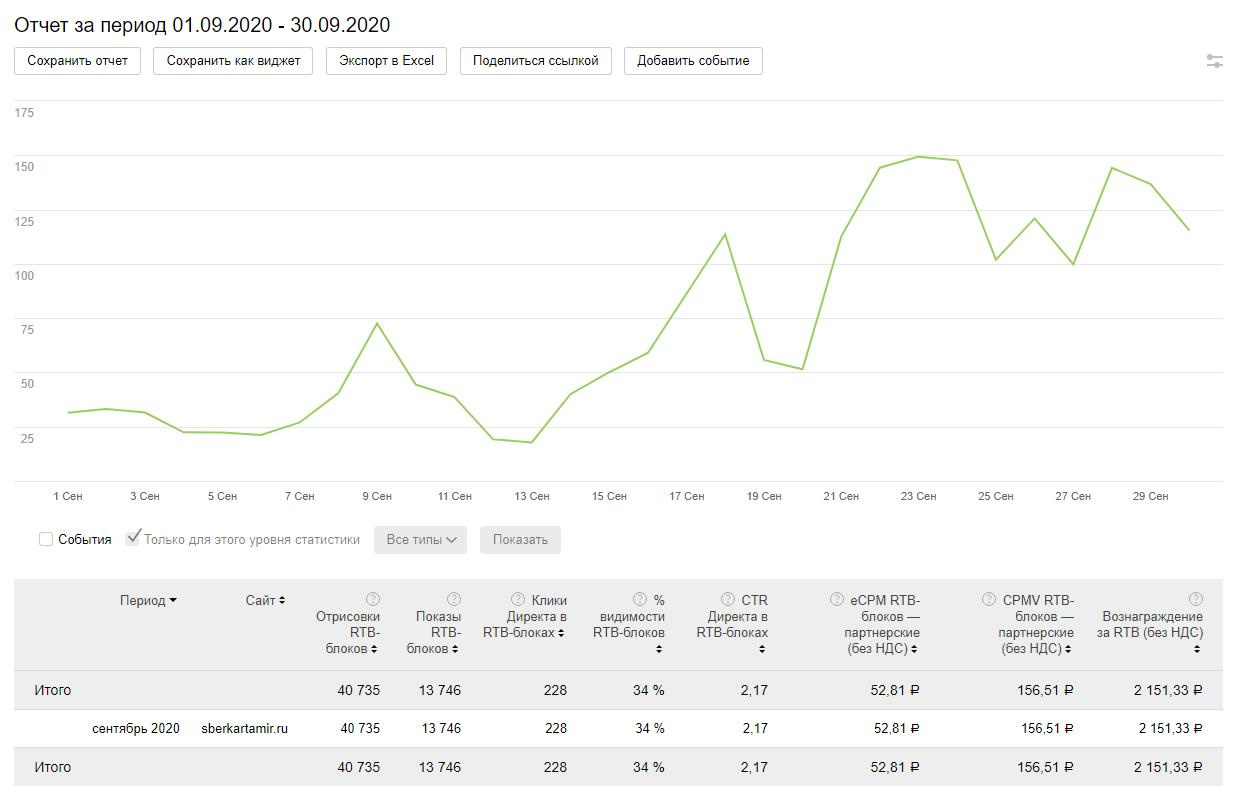Click help icon next to CTR Директа
Screen dimensions: 1237x793
pos(727,600)
